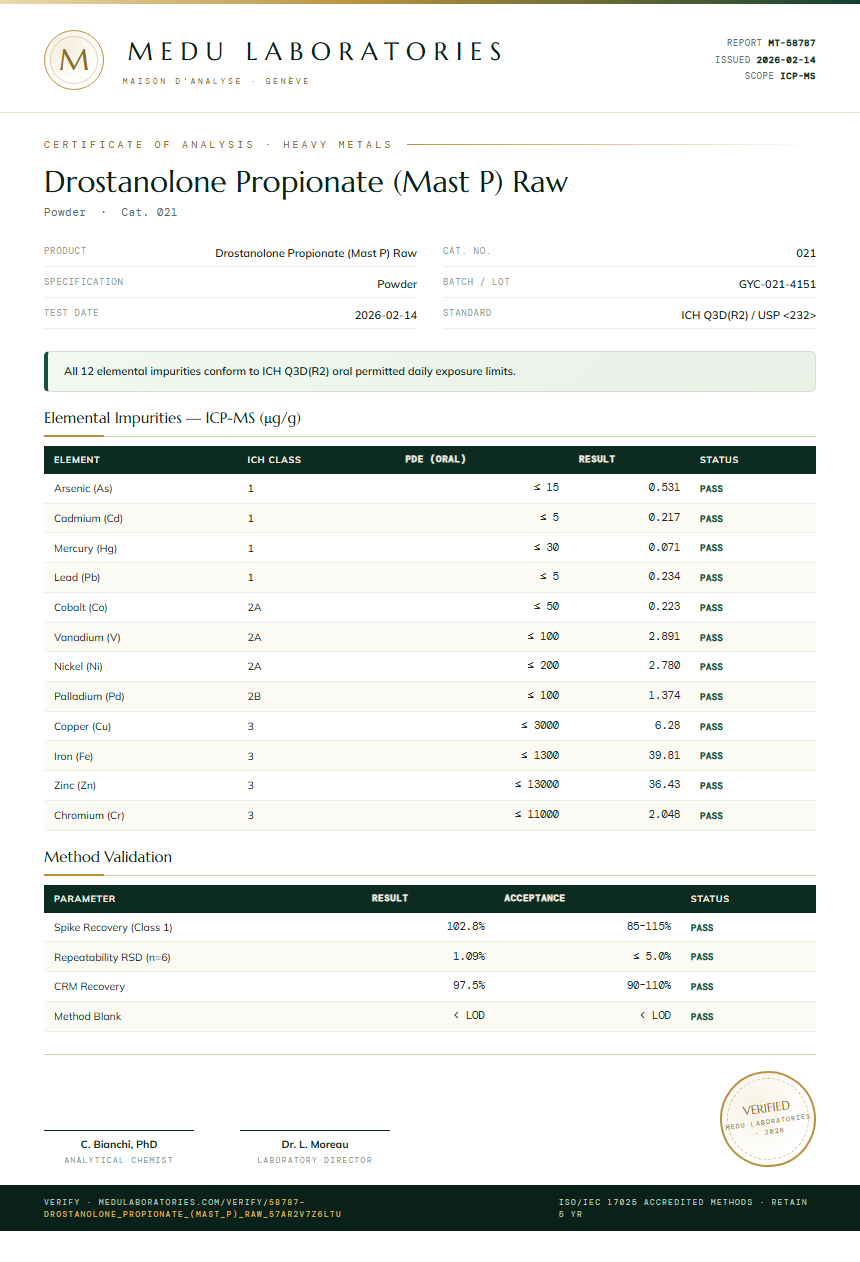
Task: Click the Arsenic (As) row label
Action: [83, 489]
